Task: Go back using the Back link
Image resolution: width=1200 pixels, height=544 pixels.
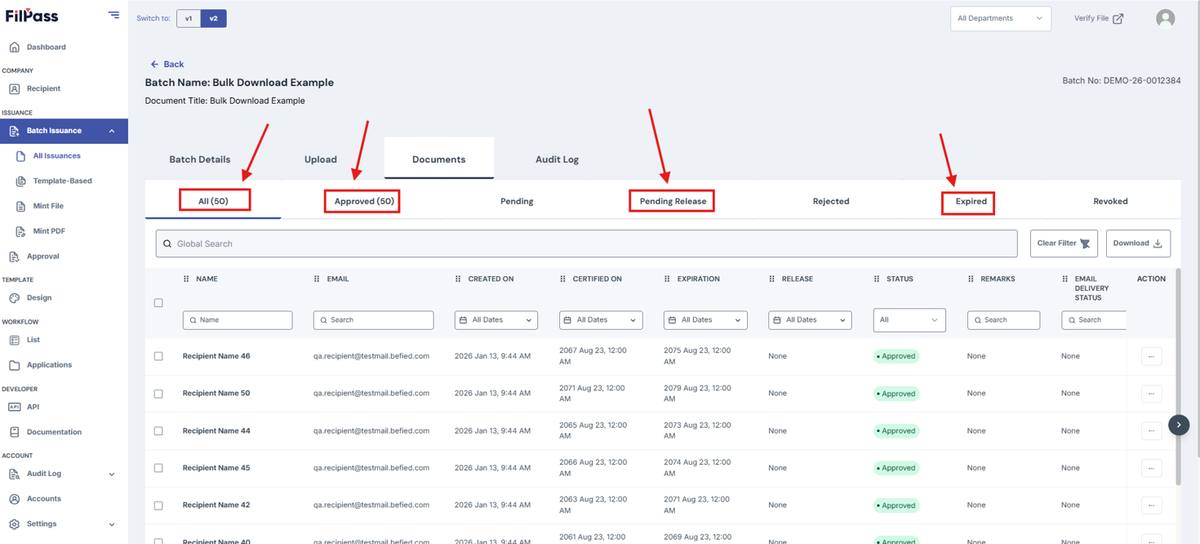Action: point(167,64)
